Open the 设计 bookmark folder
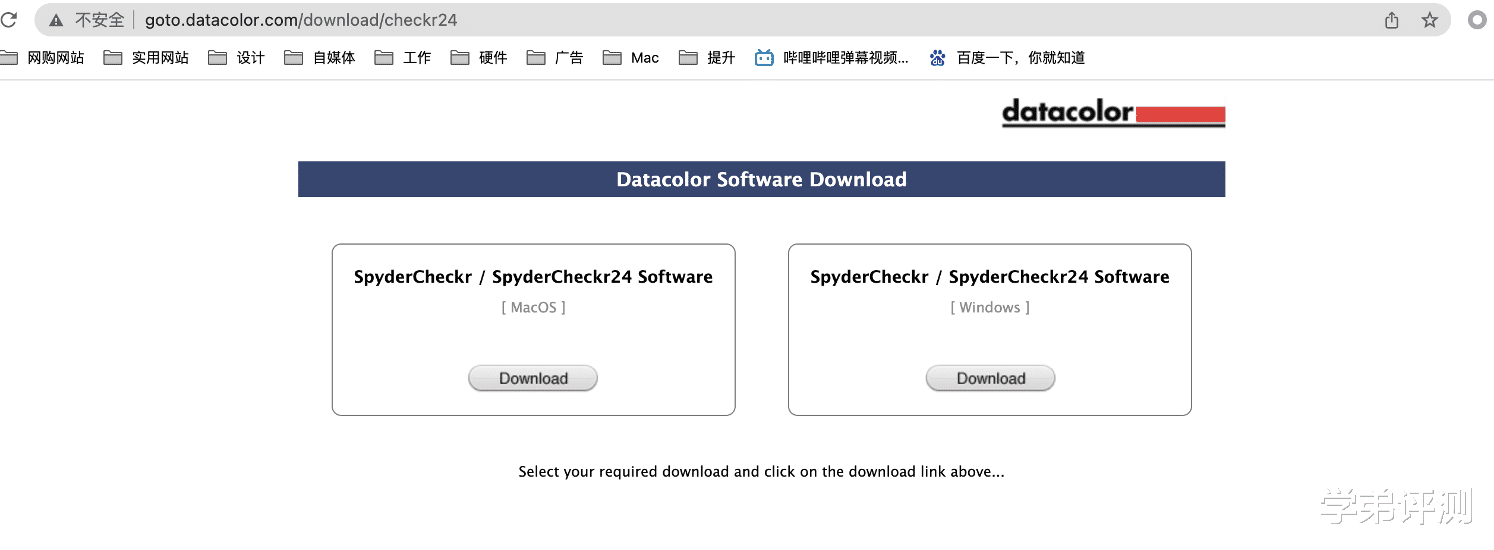The width and height of the screenshot is (1494, 550). [237, 58]
